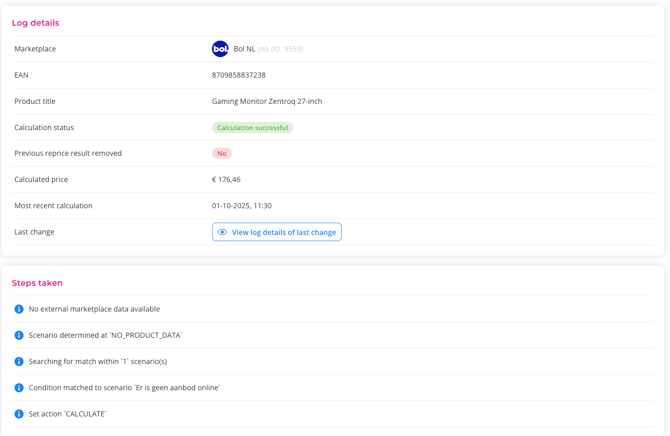
Task: Click info icon beside 'Scenario determined' step
Action: (x=19, y=335)
